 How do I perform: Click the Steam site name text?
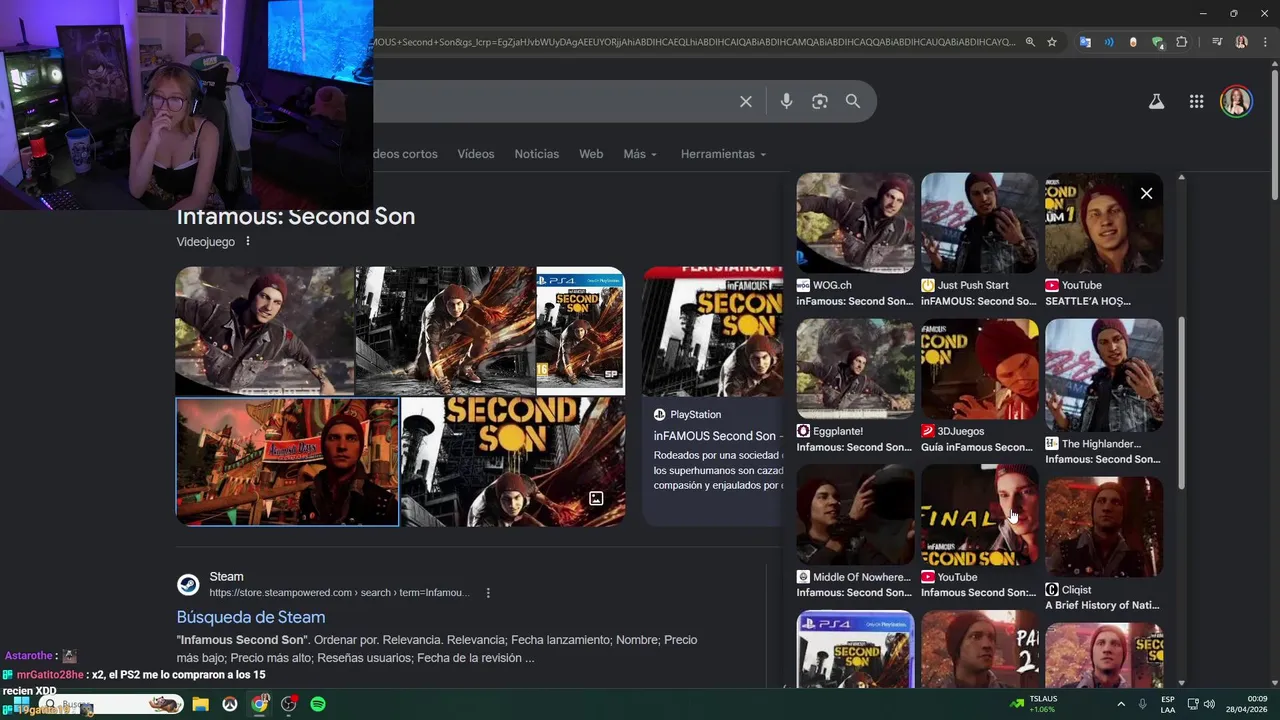click(226, 576)
